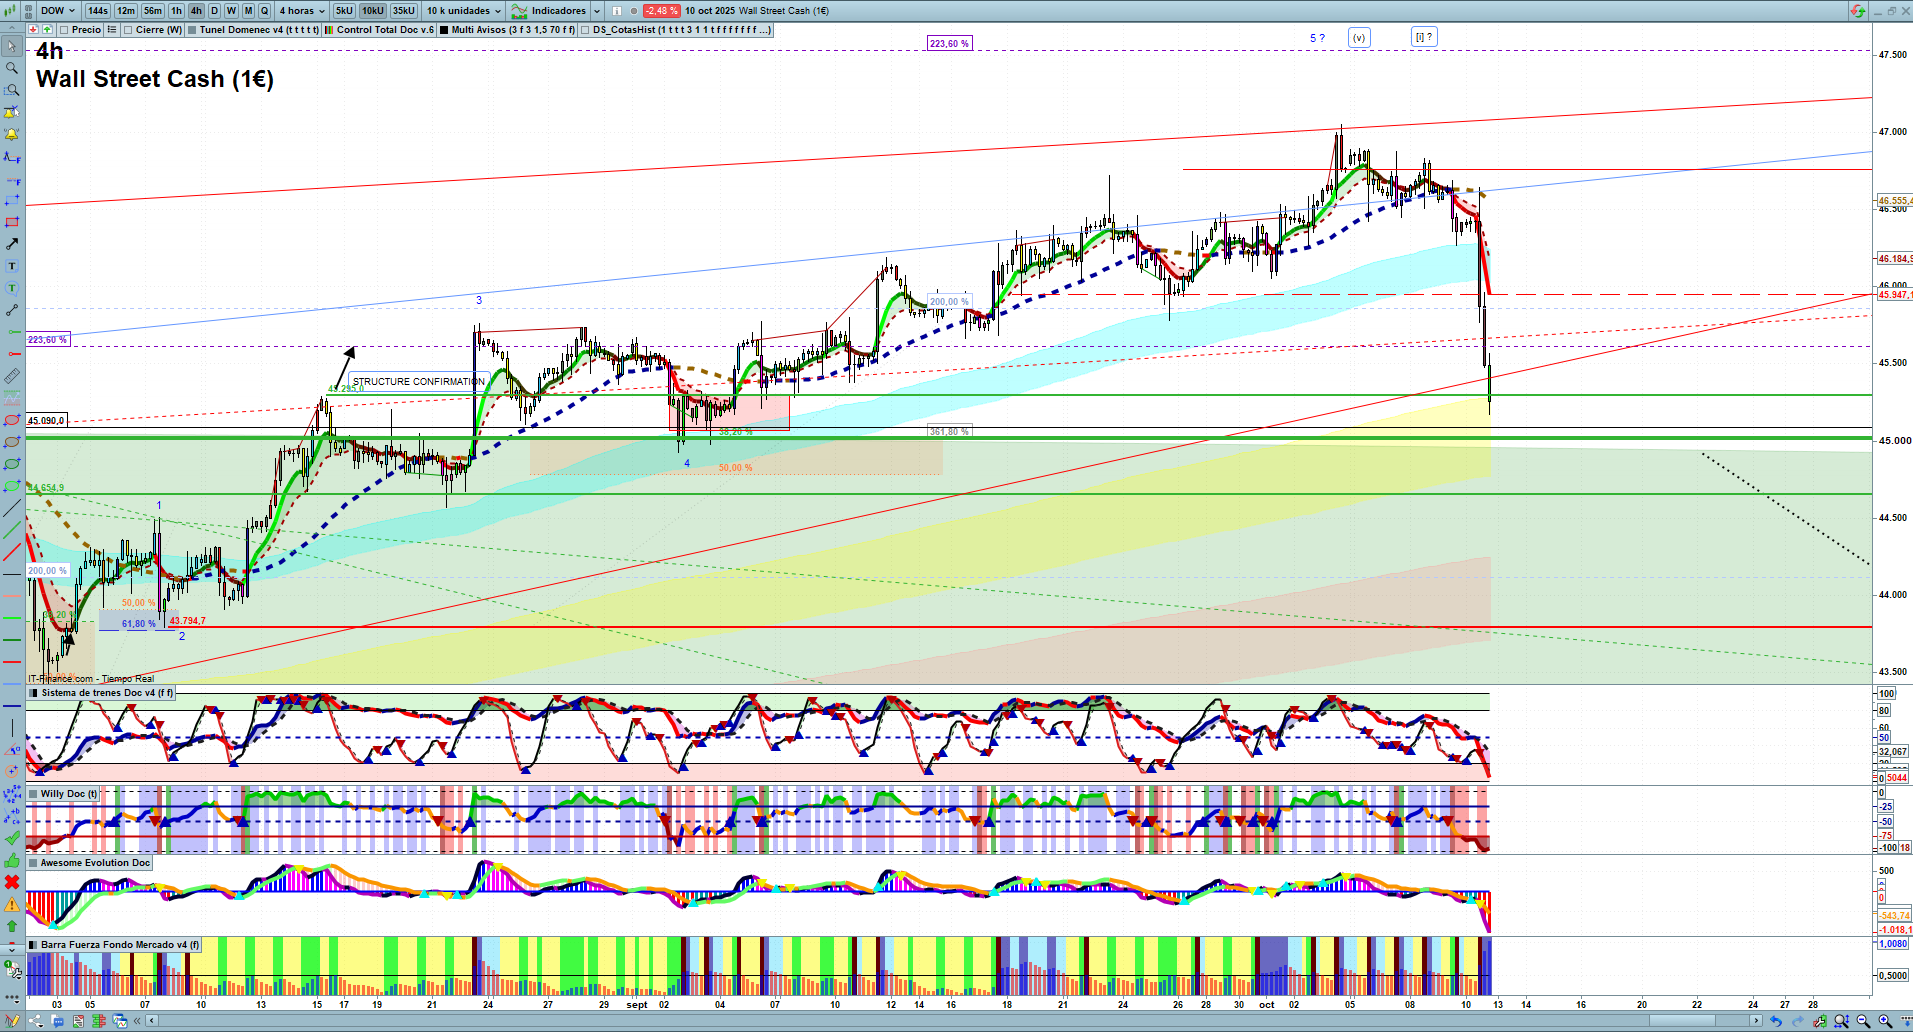Select the 56m timeframe

[x=152, y=11]
